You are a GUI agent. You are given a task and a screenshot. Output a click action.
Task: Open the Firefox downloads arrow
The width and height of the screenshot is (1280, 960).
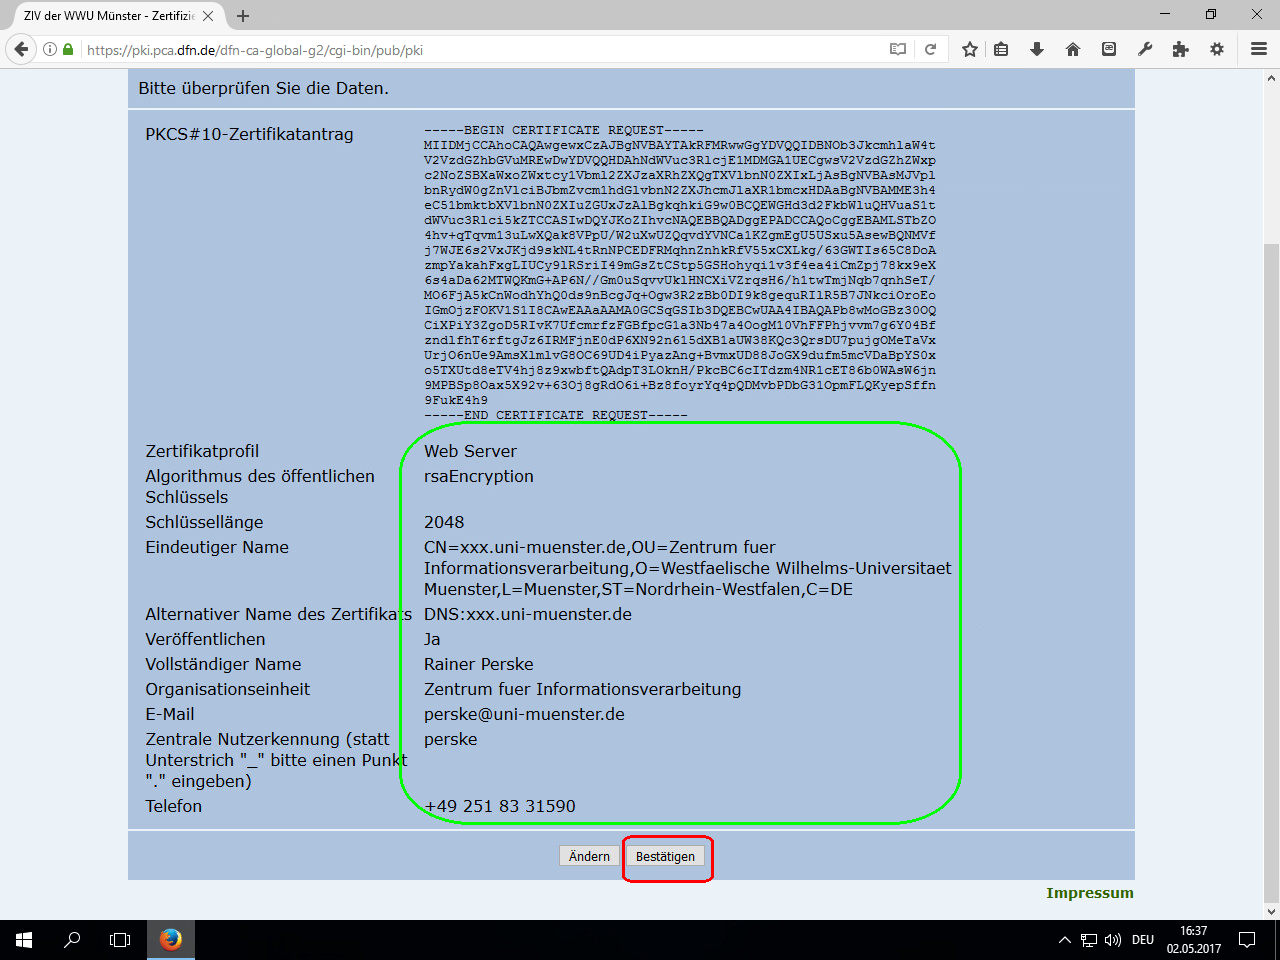point(1037,49)
